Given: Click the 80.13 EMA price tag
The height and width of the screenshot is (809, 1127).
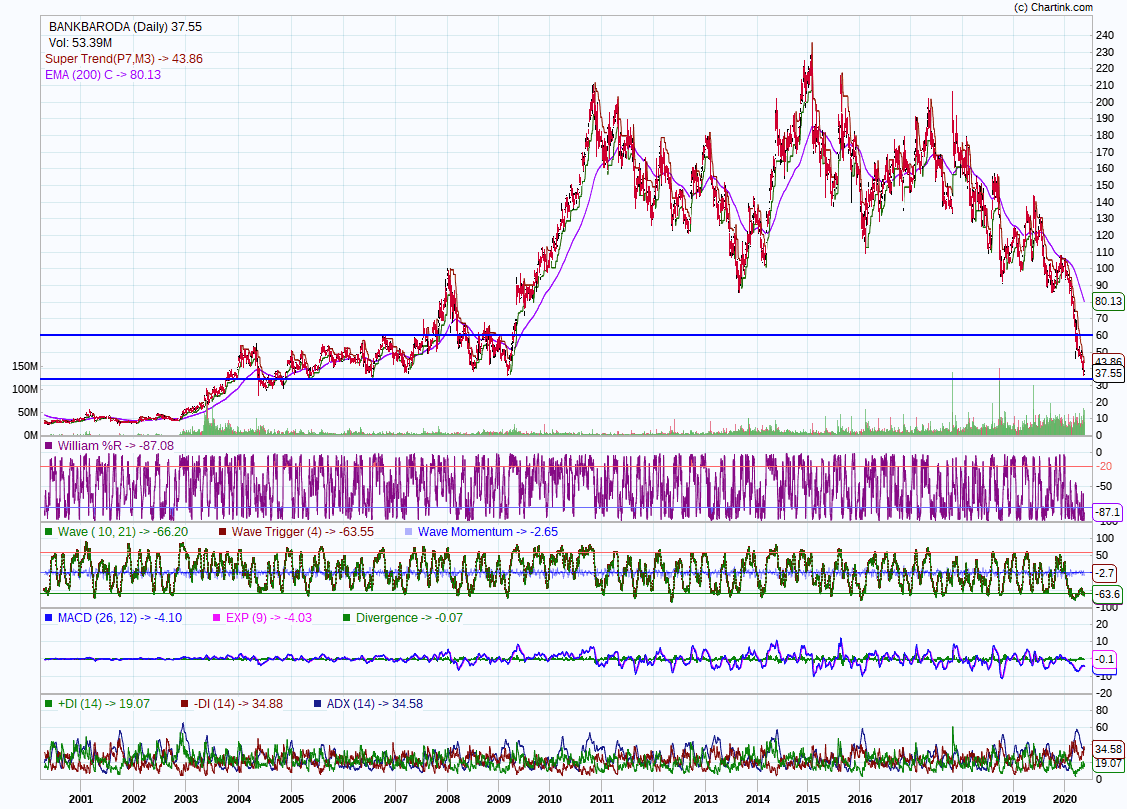Looking at the screenshot, I should point(1107,301).
